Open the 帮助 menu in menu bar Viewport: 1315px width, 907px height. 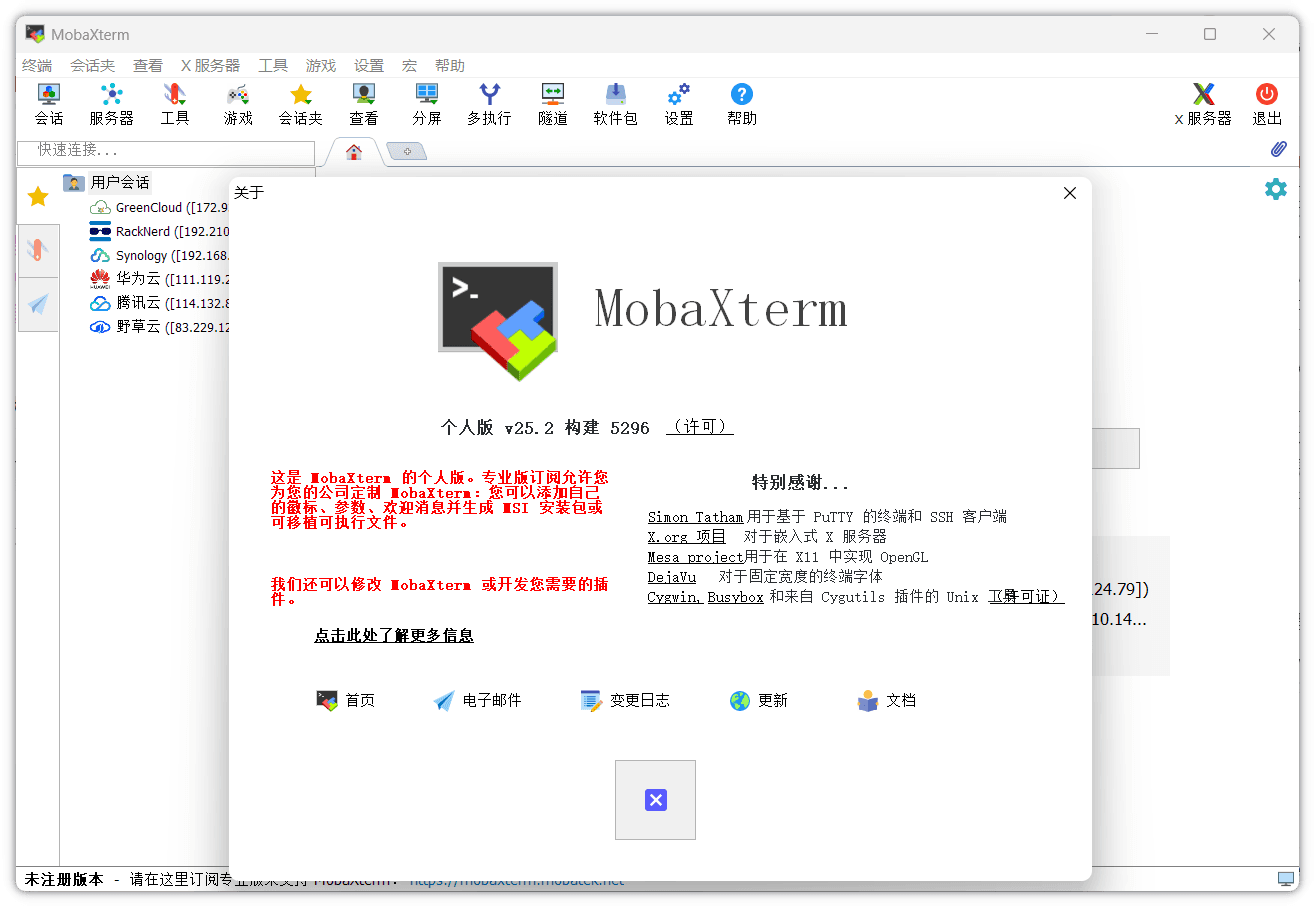point(450,65)
